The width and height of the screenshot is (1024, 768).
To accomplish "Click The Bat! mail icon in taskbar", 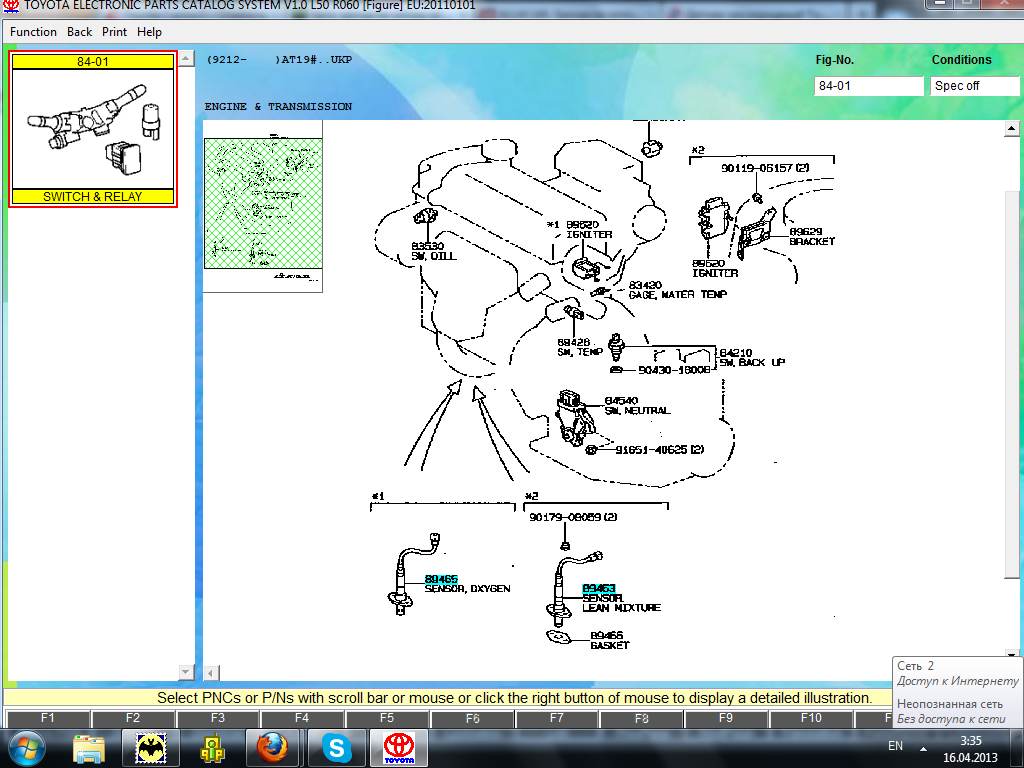I will pos(150,747).
